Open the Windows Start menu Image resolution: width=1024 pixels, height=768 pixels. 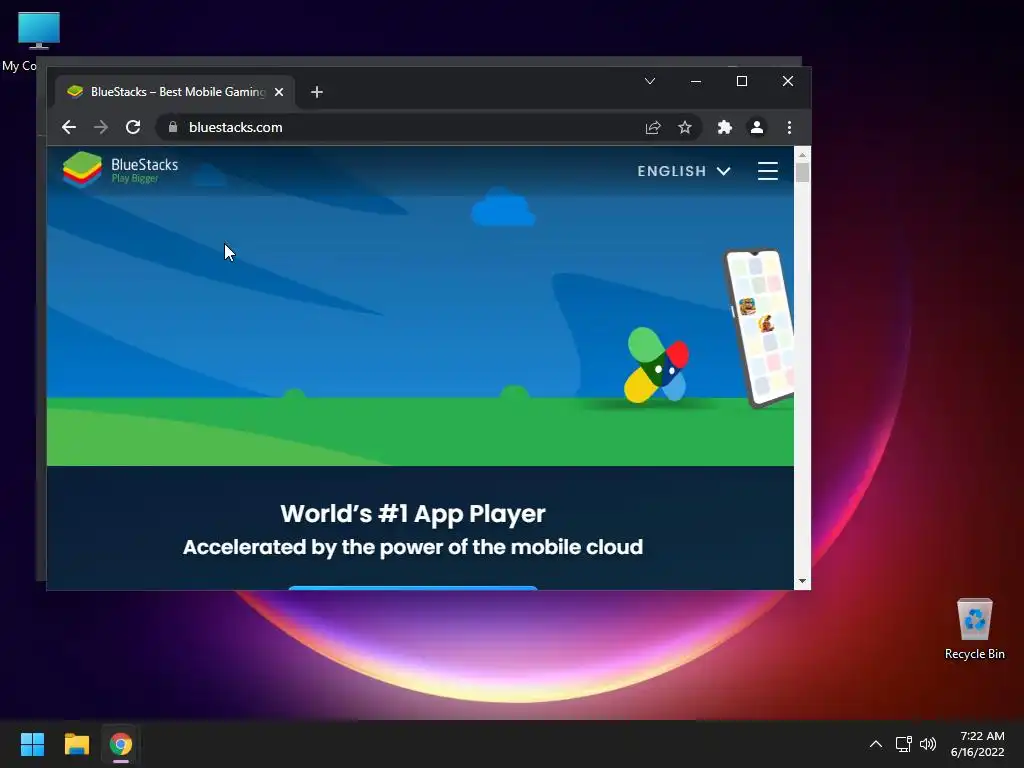tap(32, 744)
